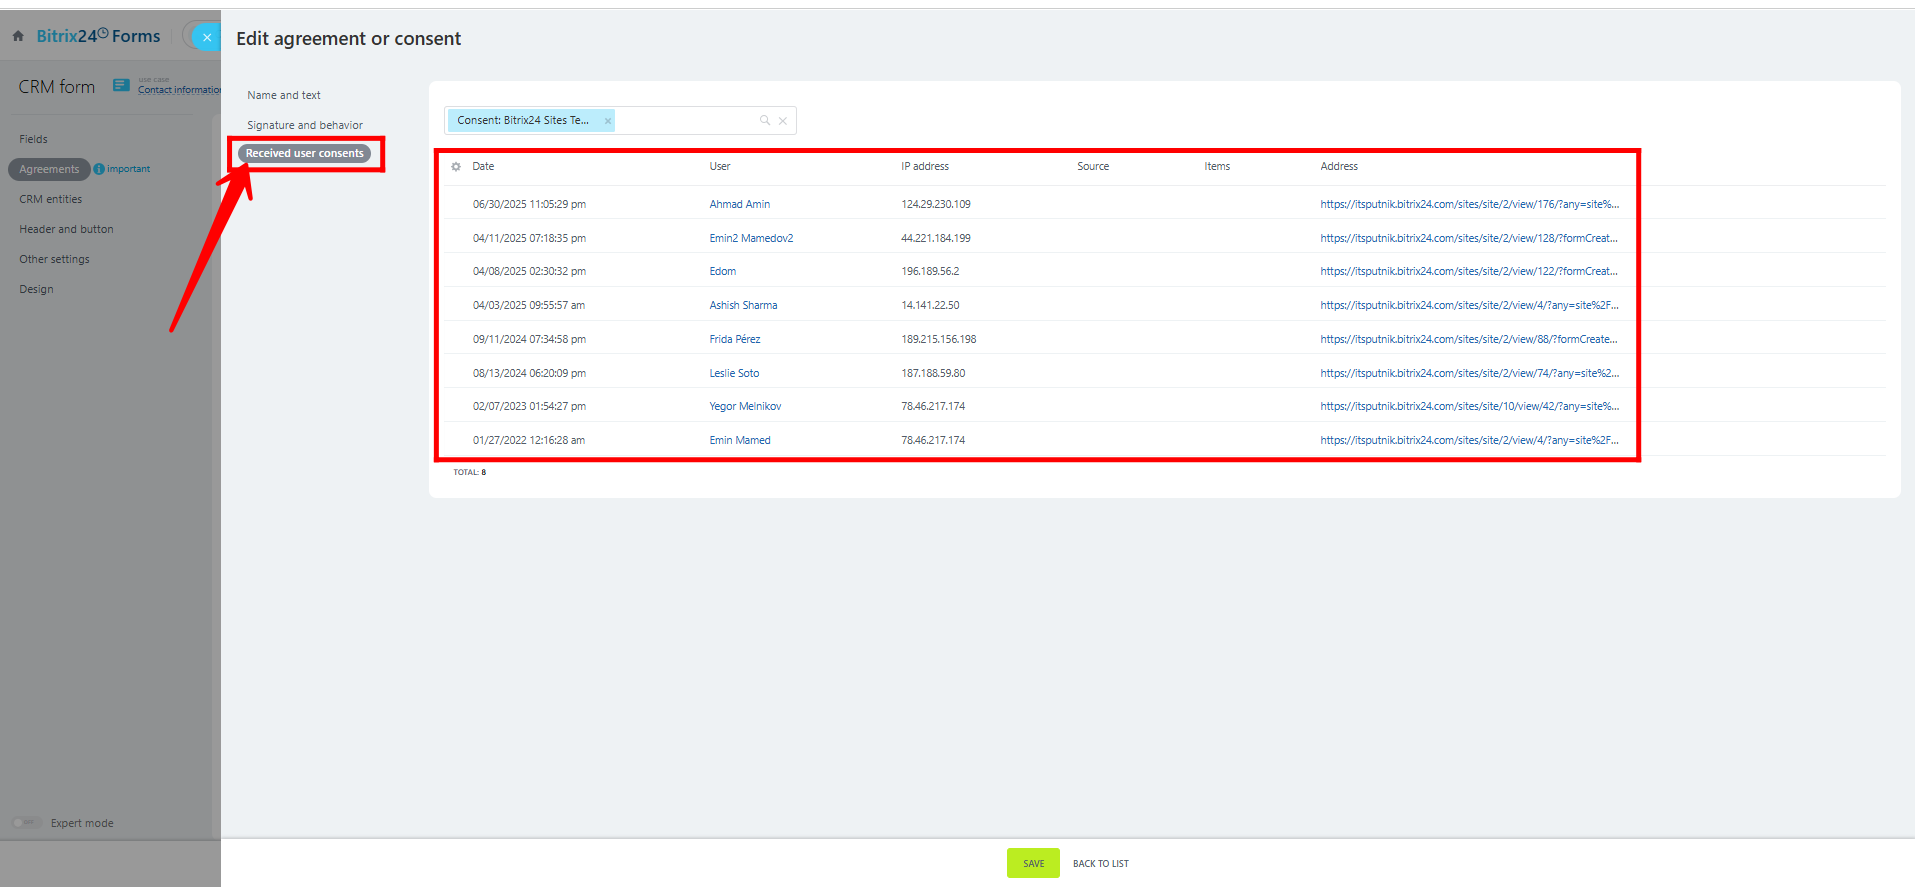This screenshot has width=1915, height=887.
Task: Sort by the IP address column header
Action: click(925, 166)
